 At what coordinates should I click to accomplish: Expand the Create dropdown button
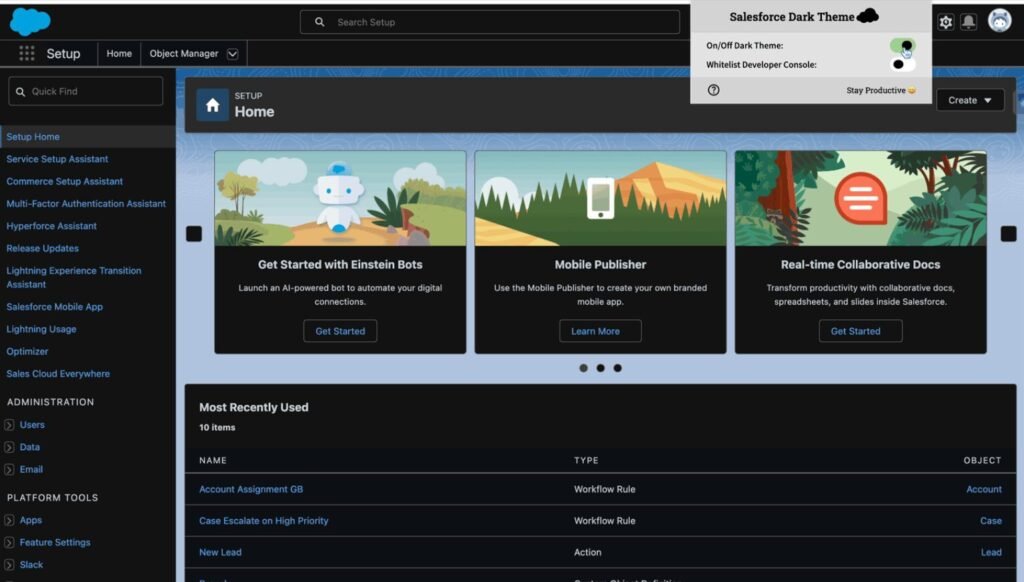[969, 100]
